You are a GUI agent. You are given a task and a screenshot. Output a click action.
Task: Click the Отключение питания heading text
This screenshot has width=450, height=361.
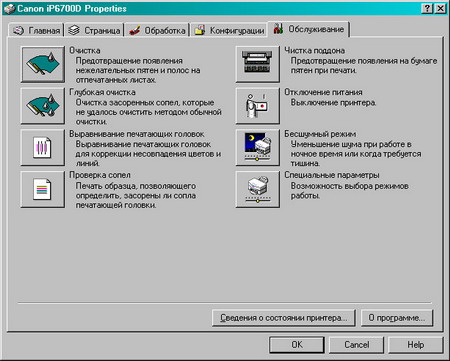tap(323, 92)
